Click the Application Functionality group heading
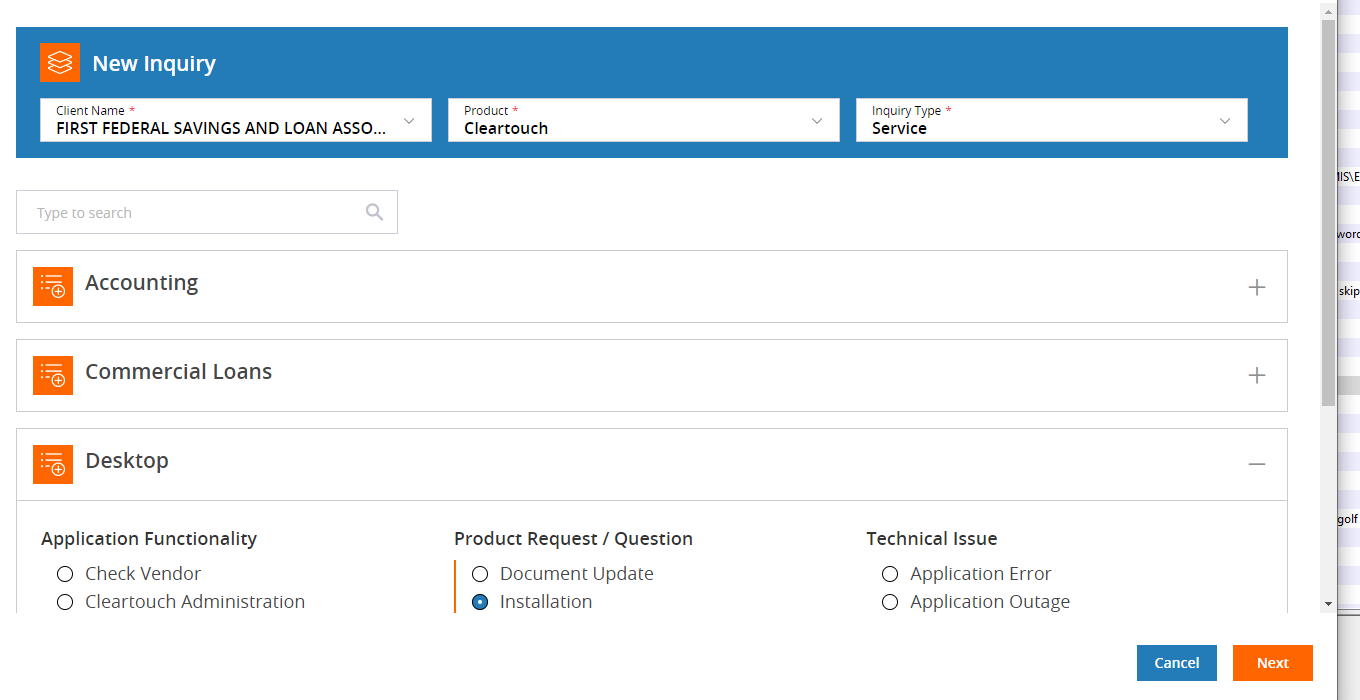The image size is (1360, 700). click(x=149, y=539)
